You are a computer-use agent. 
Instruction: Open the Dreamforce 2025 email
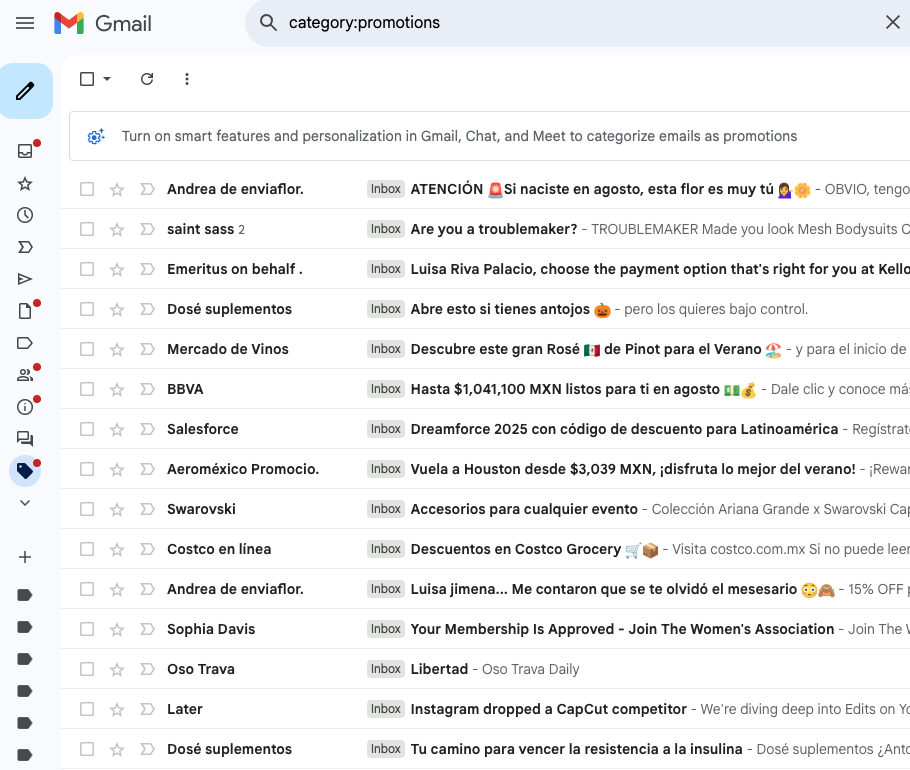624,429
